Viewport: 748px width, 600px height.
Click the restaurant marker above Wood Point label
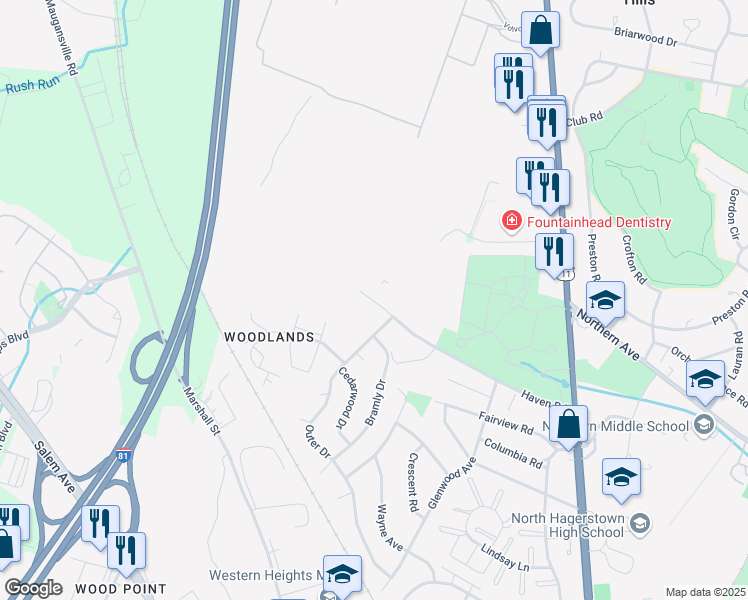click(x=126, y=552)
